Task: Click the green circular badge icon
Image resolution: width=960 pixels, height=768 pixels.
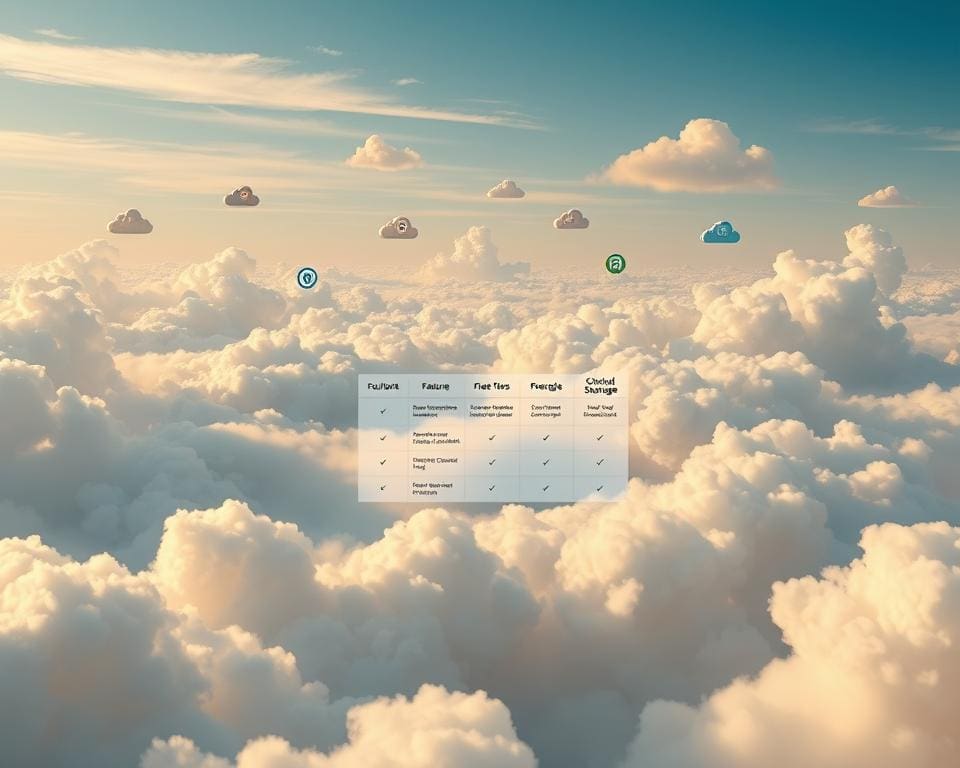Action: pyautogui.click(x=615, y=264)
